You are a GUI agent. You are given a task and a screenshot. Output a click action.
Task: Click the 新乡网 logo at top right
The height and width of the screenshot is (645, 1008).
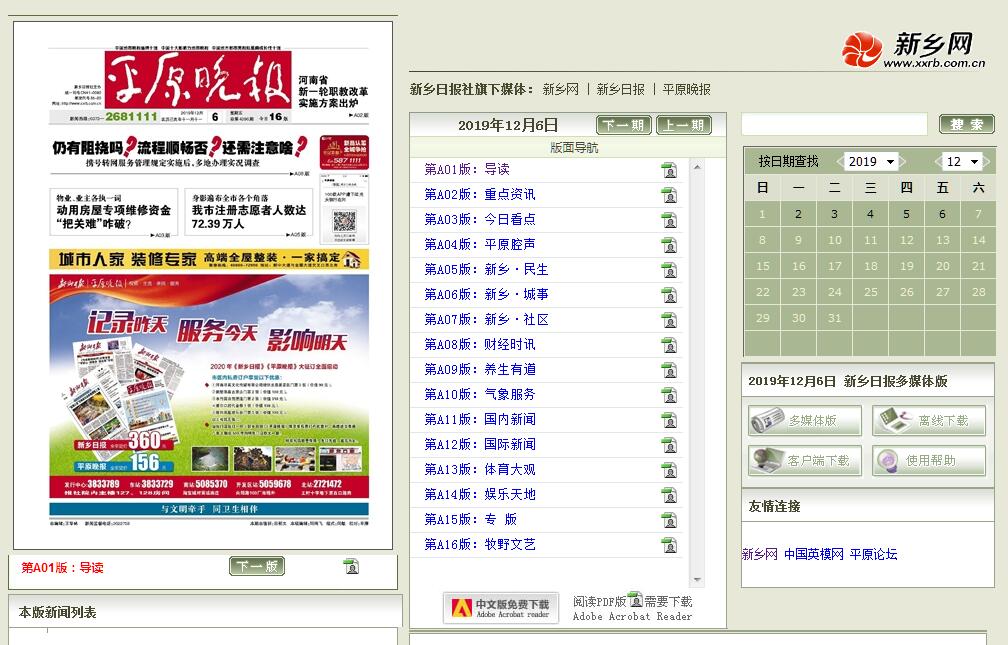tap(913, 50)
